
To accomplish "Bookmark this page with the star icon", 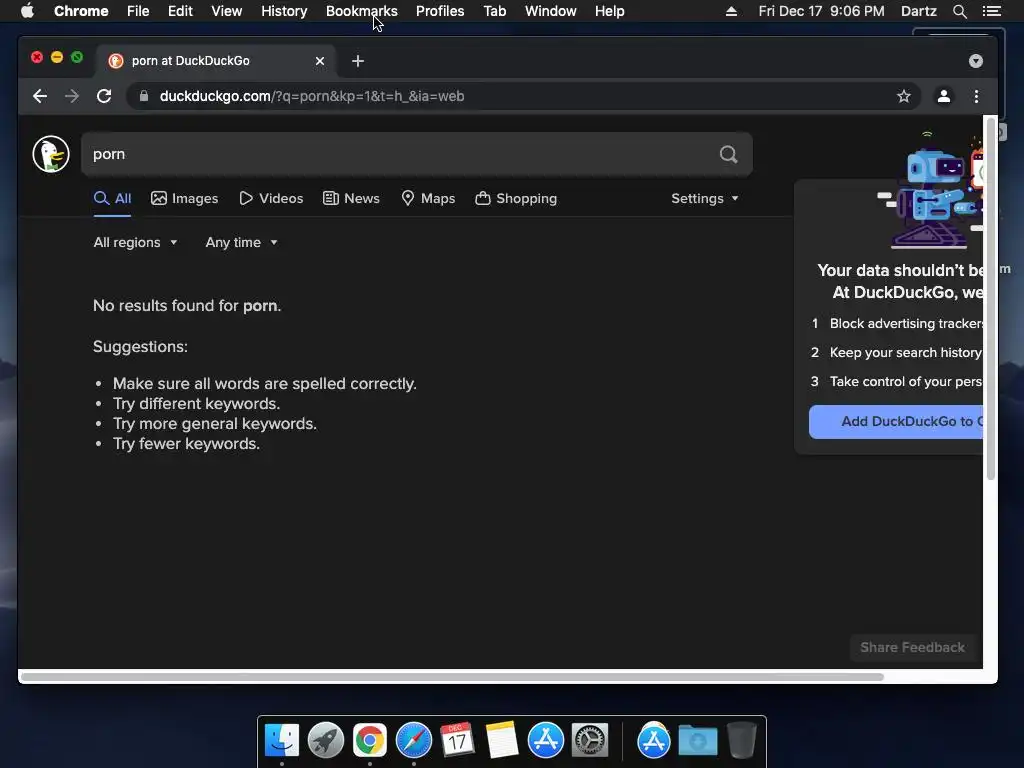I will pos(904,96).
